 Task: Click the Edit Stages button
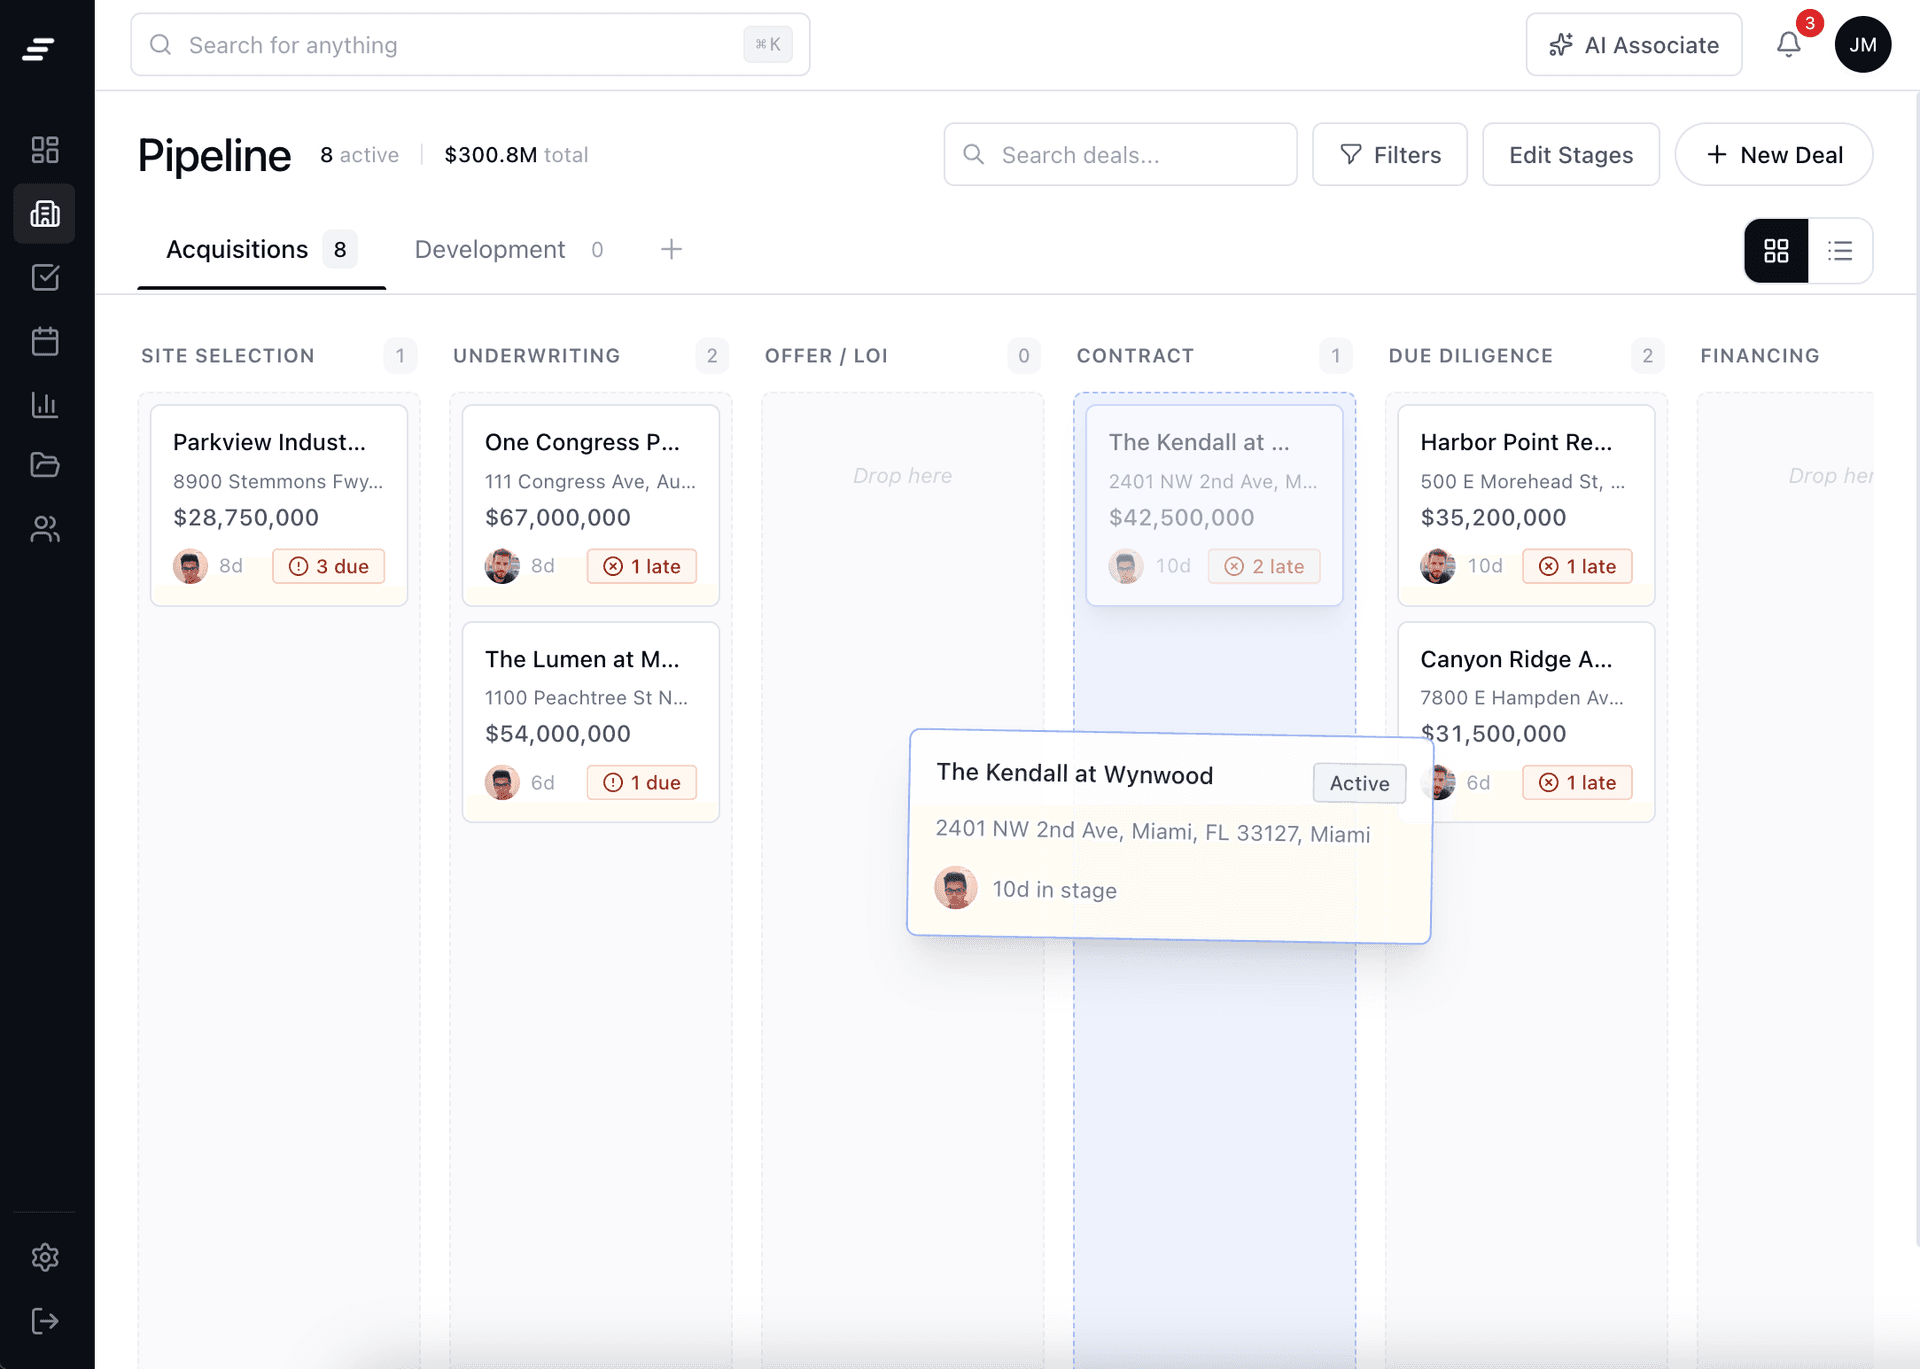pos(1570,155)
